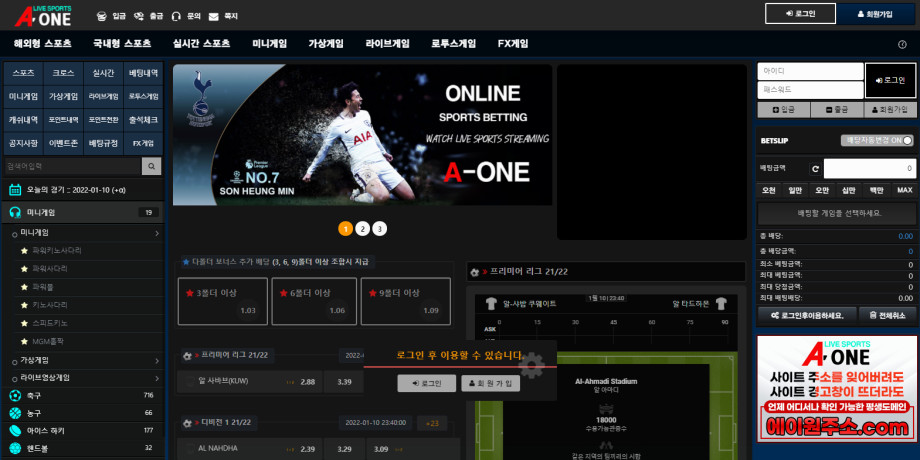Expand the 라이브영상게임 submenu chevron
The height and width of the screenshot is (460, 920).
[x=157, y=378]
